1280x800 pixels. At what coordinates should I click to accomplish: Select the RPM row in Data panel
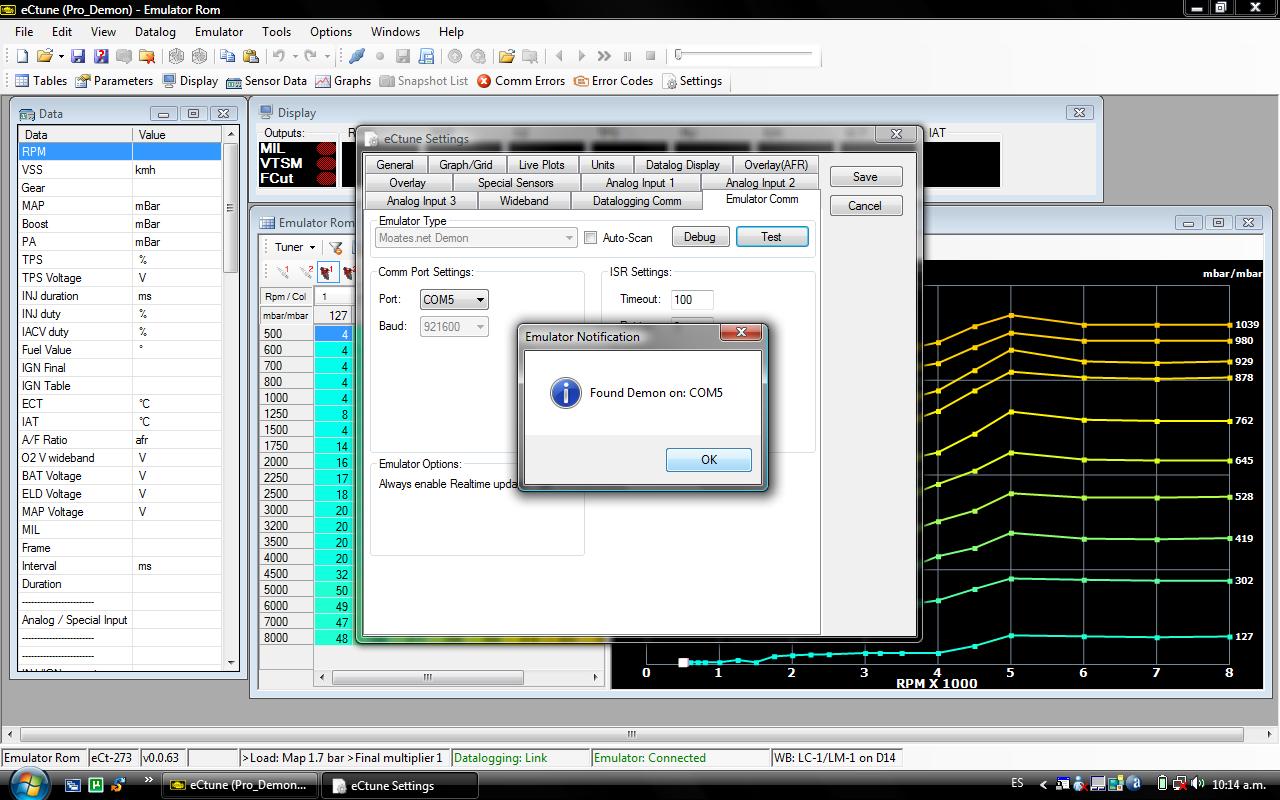(x=119, y=152)
